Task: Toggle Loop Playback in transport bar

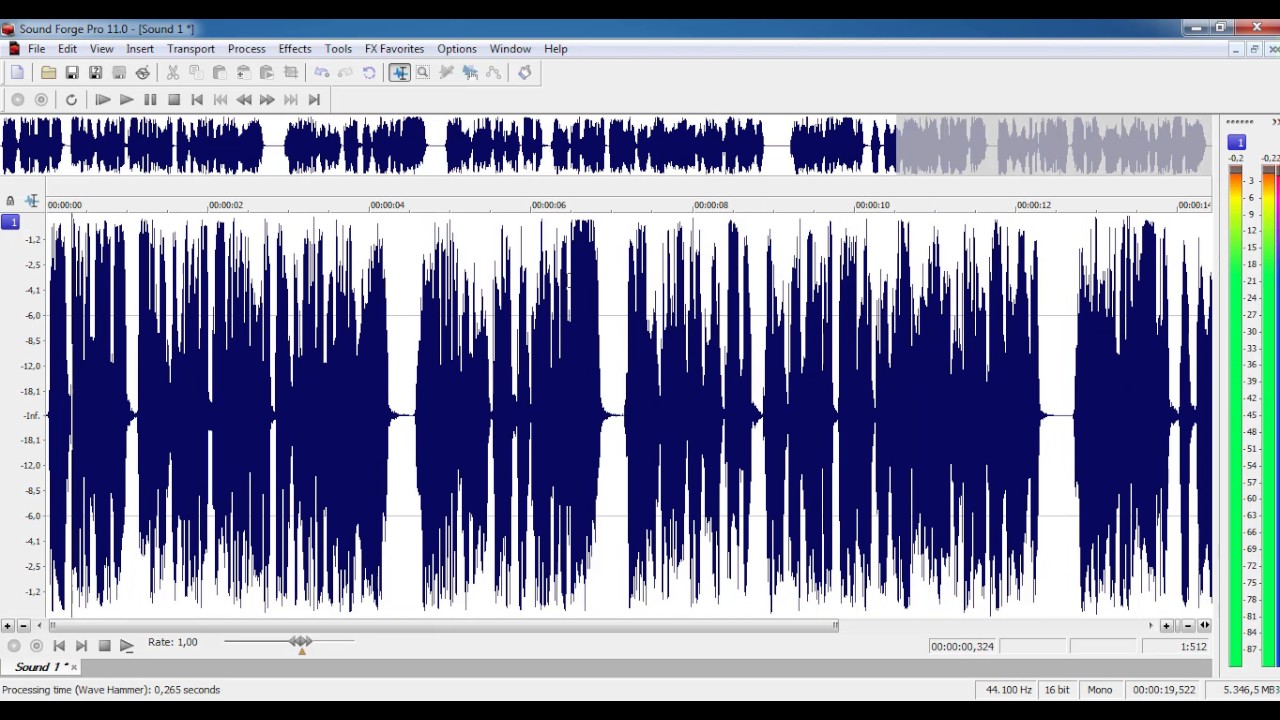Action: [71, 100]
